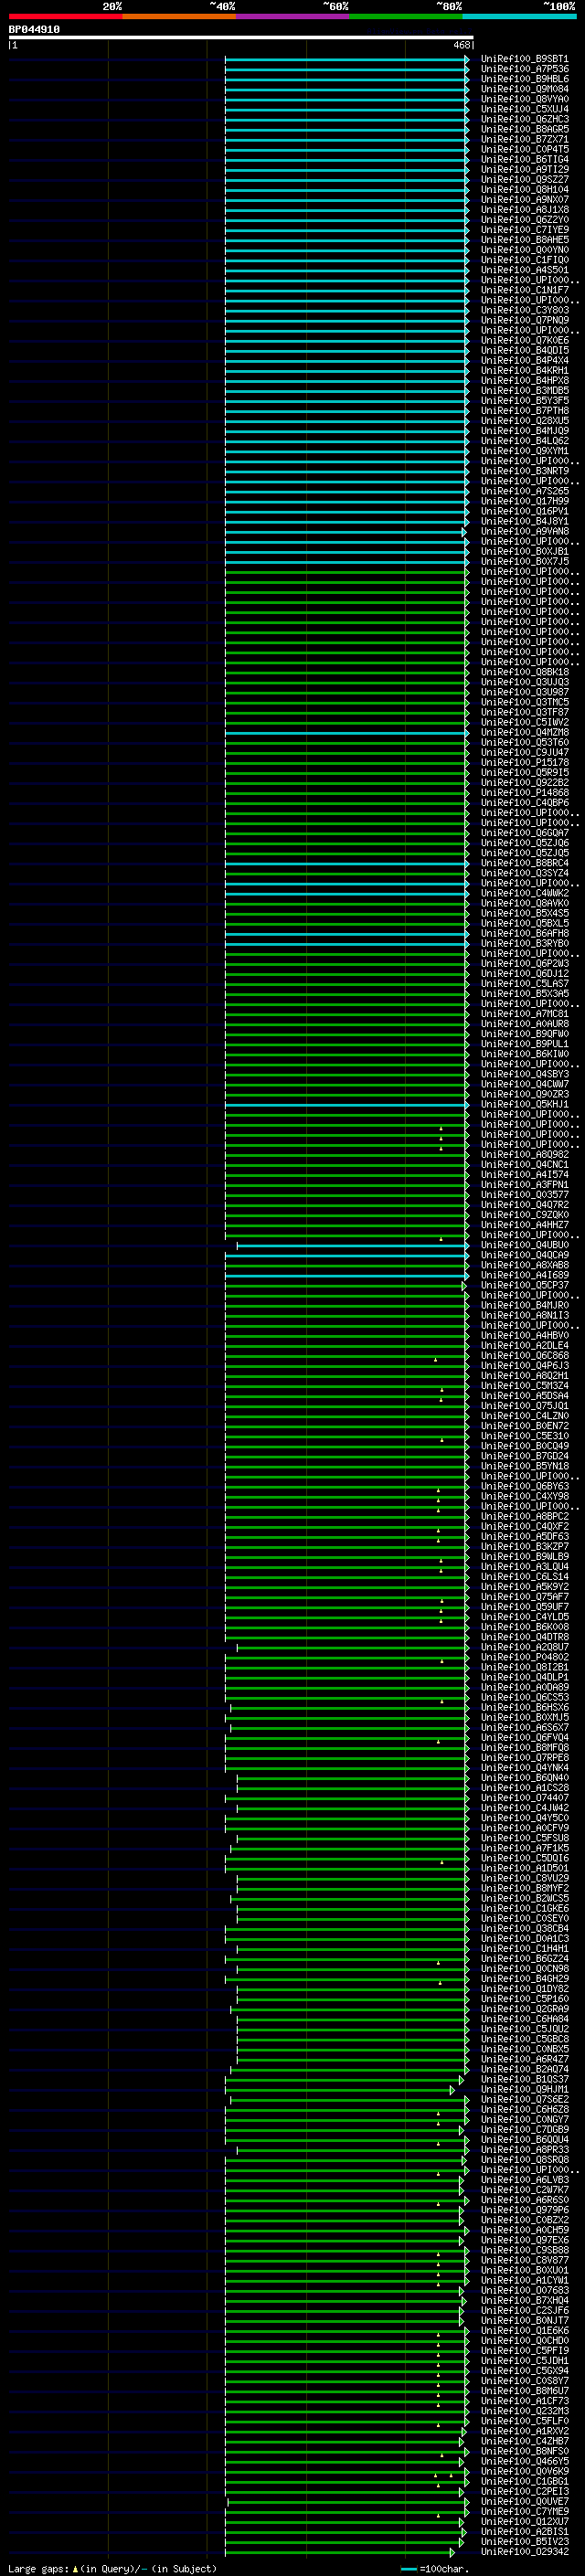Select the UniRef100_Q4MZM8 label
This screenshot has height=2576, width=585.
524,732
